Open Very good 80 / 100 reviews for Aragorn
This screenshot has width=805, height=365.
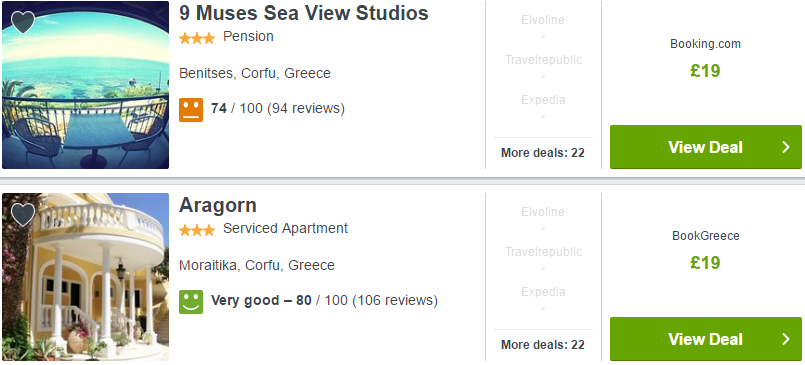[324, 300]
